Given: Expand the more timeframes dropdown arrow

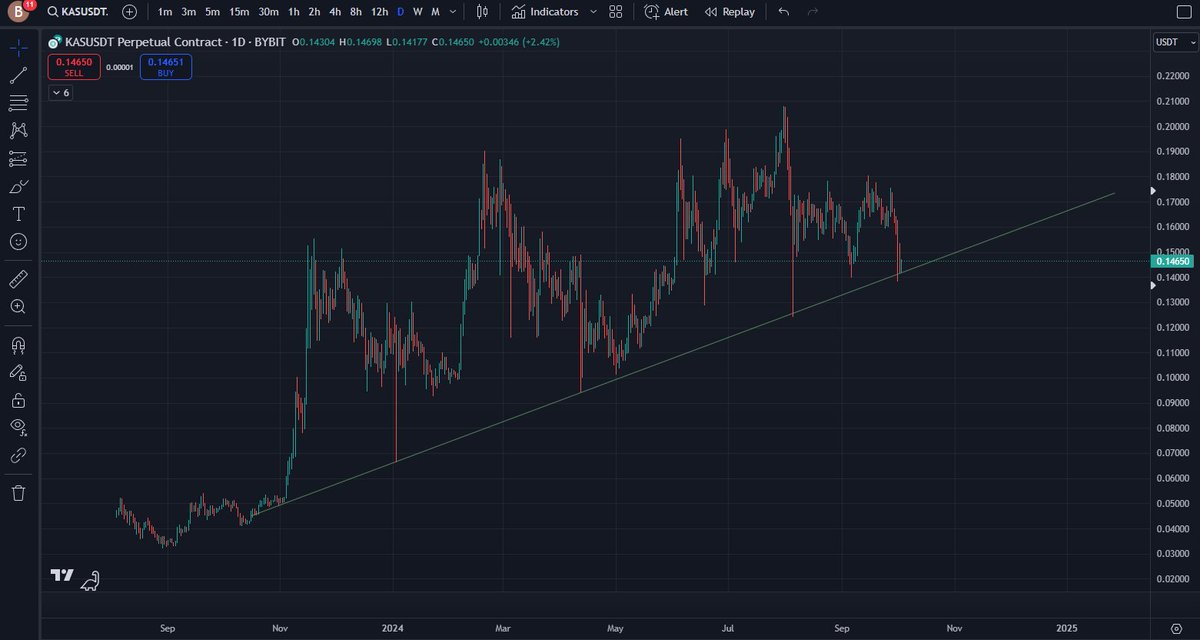Looking at the screenshot, I should [x=454, y=12].
